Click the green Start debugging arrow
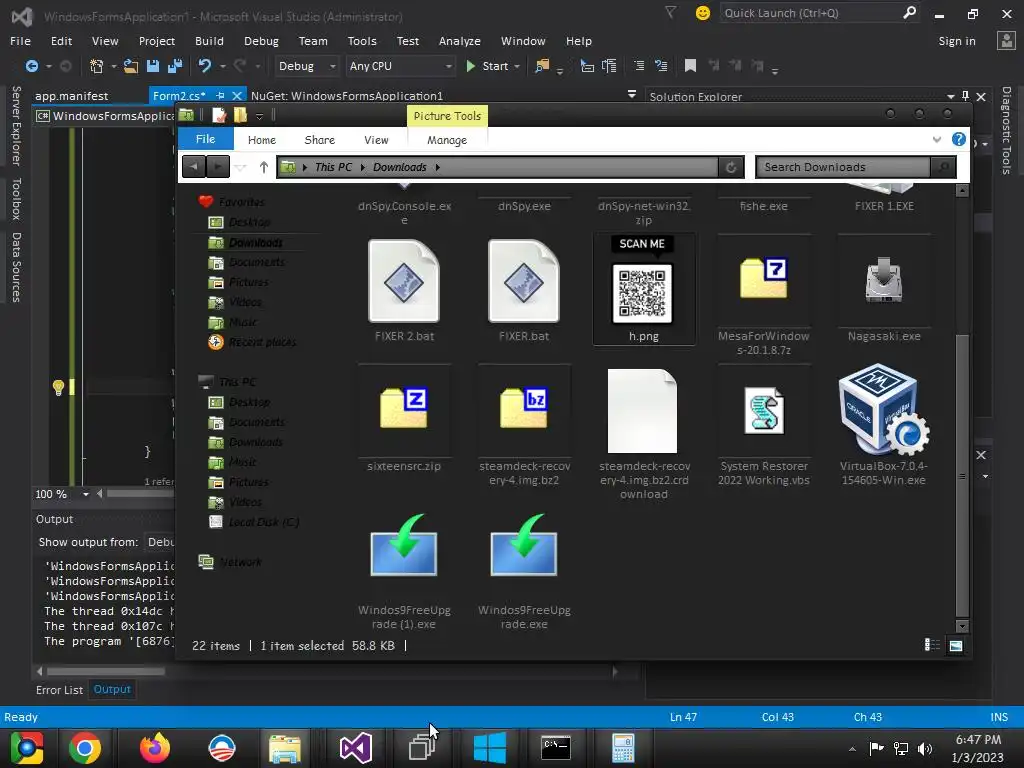Image resolution: width=1024 pixels, height=768 pixels. 470,66
